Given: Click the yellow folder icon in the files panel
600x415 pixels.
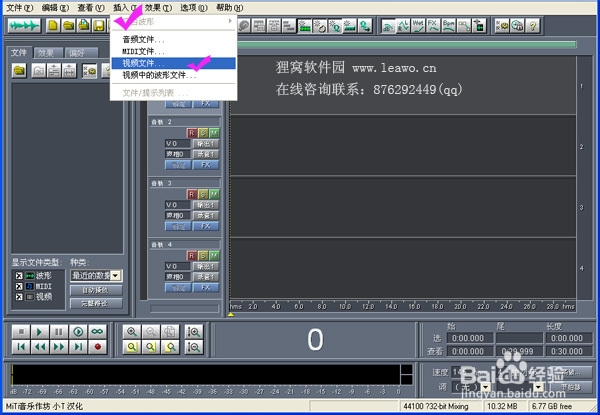Looking at the screenshot, I should pos(19,71).
